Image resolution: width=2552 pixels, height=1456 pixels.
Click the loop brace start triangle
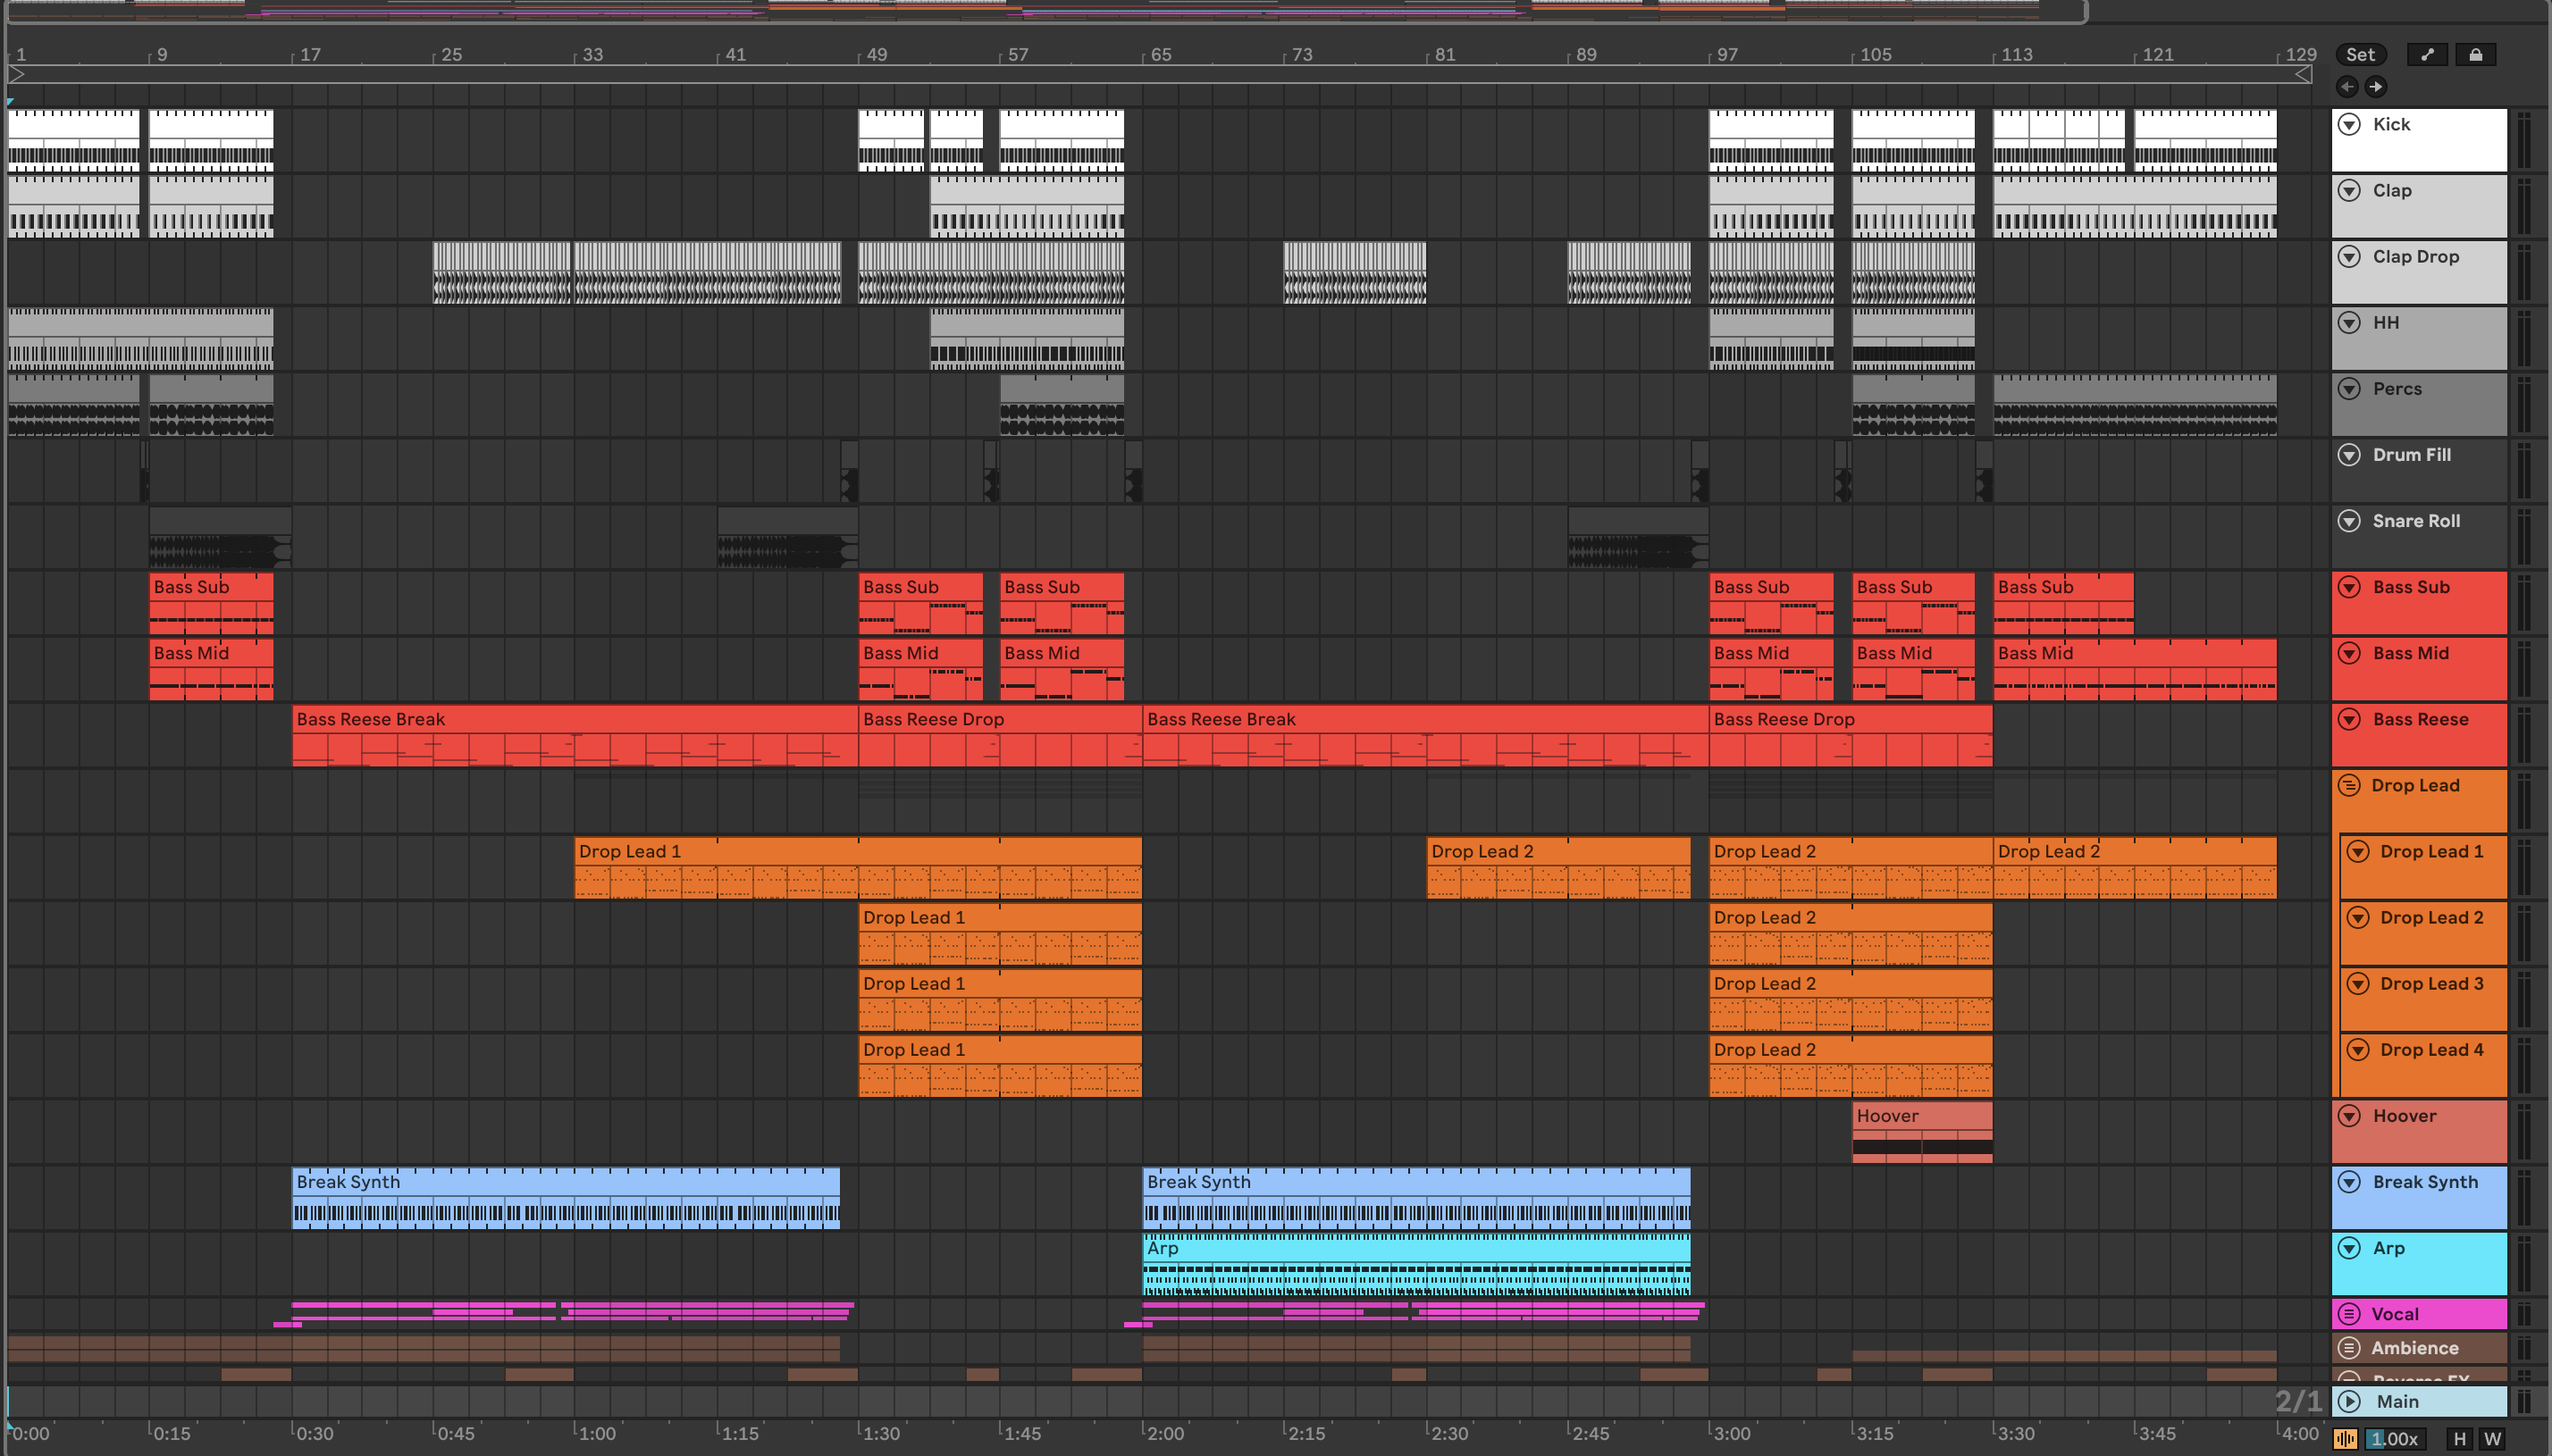coord(16,74)
